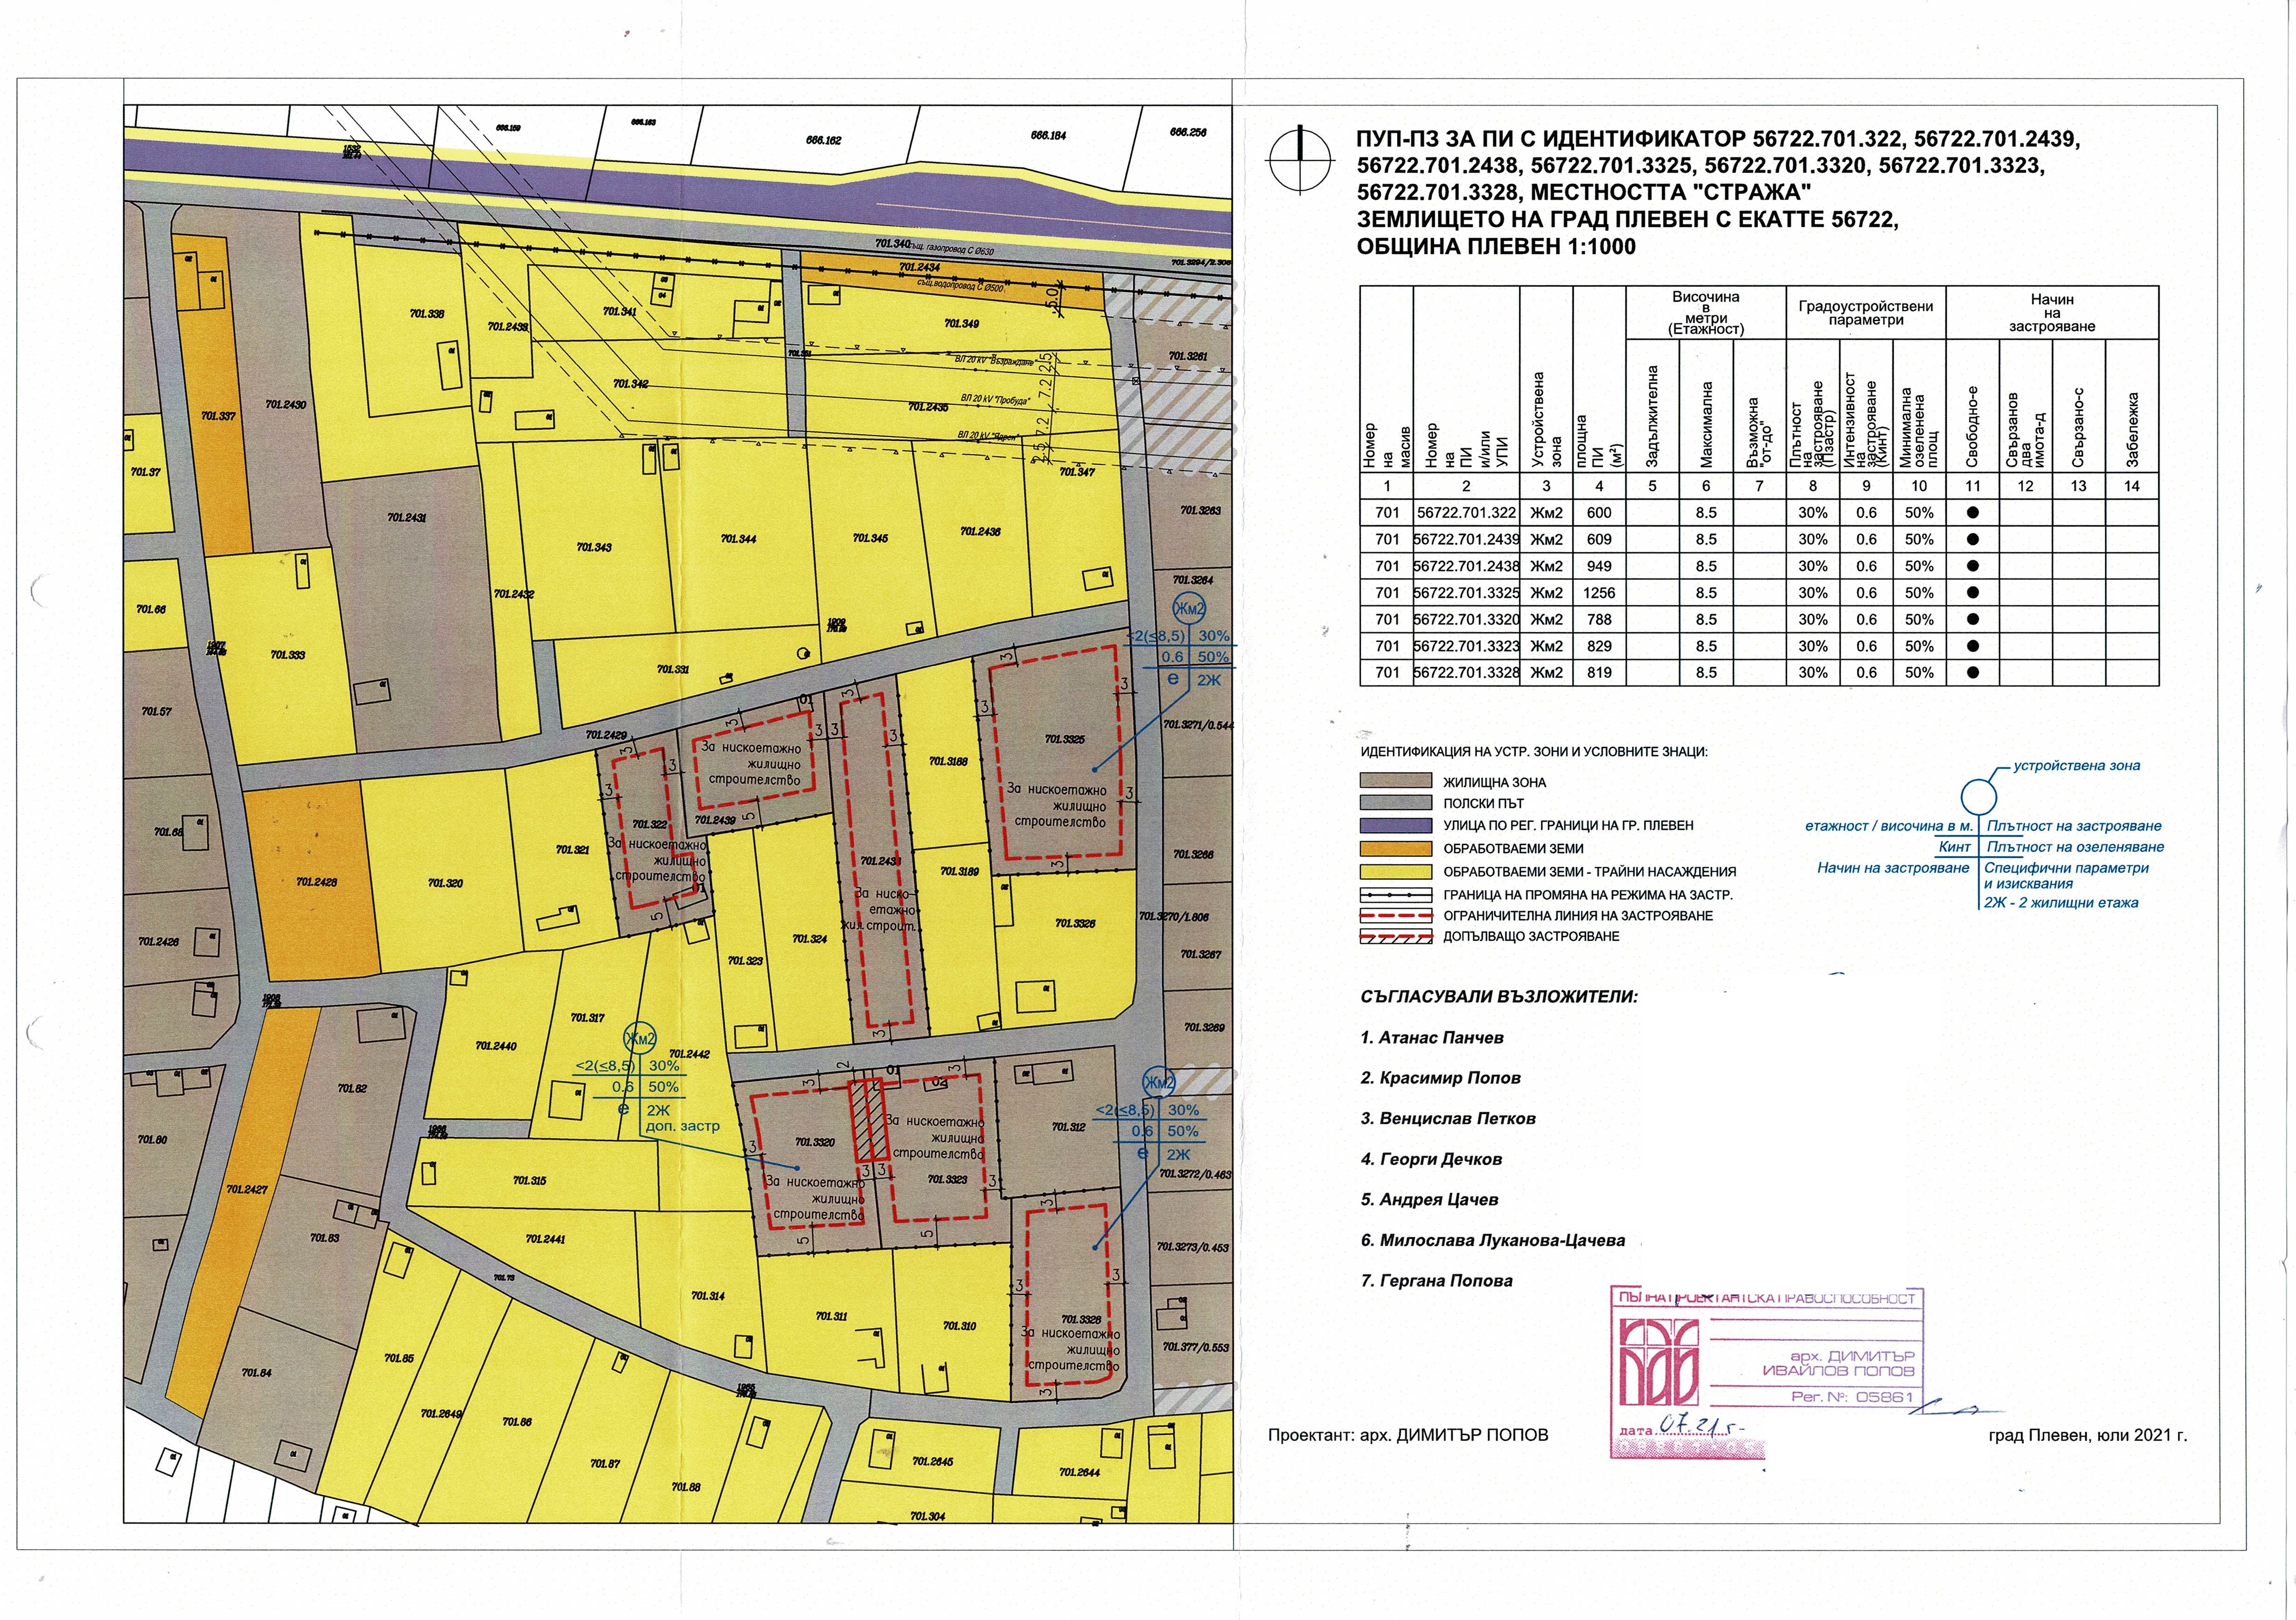This screenshot has width=2296, height=1620.
Task: Click the text Проектант: арх. ДИМИТЪР ПОПОВ
Action: coord(1408,1435)
